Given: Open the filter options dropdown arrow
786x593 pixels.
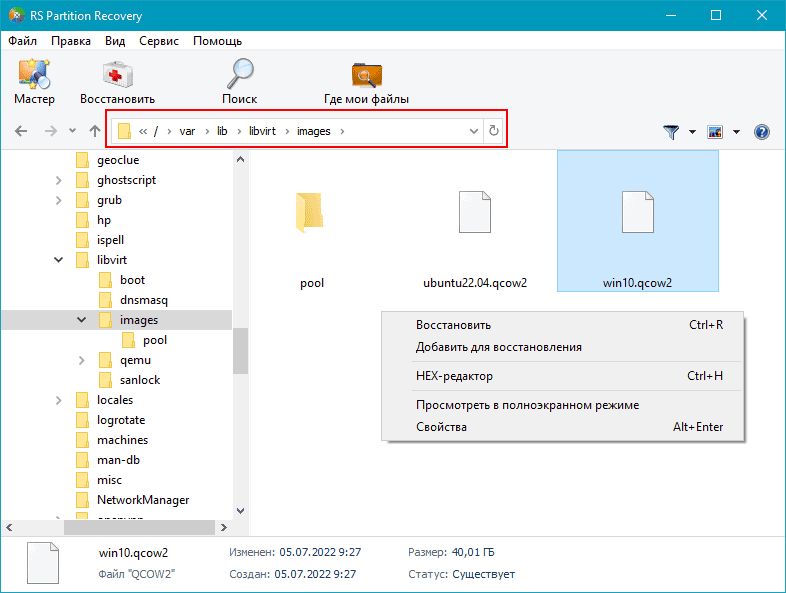Looking at the screenshot, I should (692, 132).
